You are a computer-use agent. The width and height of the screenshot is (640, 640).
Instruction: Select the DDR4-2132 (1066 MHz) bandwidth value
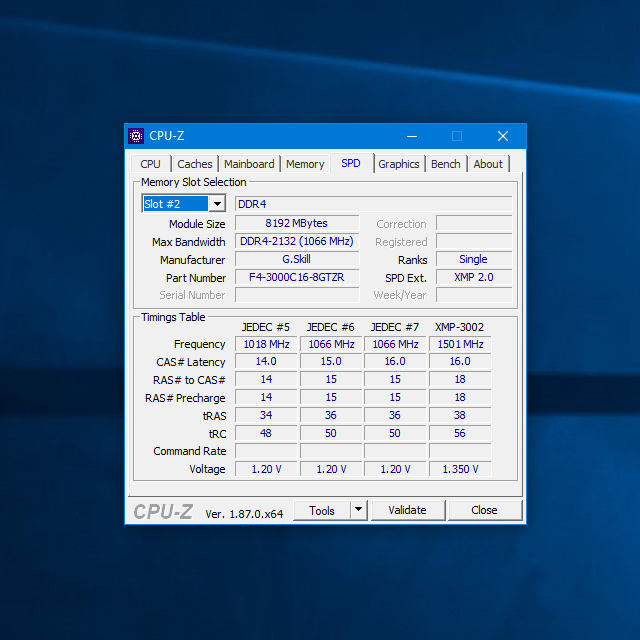tap(297, 241)
